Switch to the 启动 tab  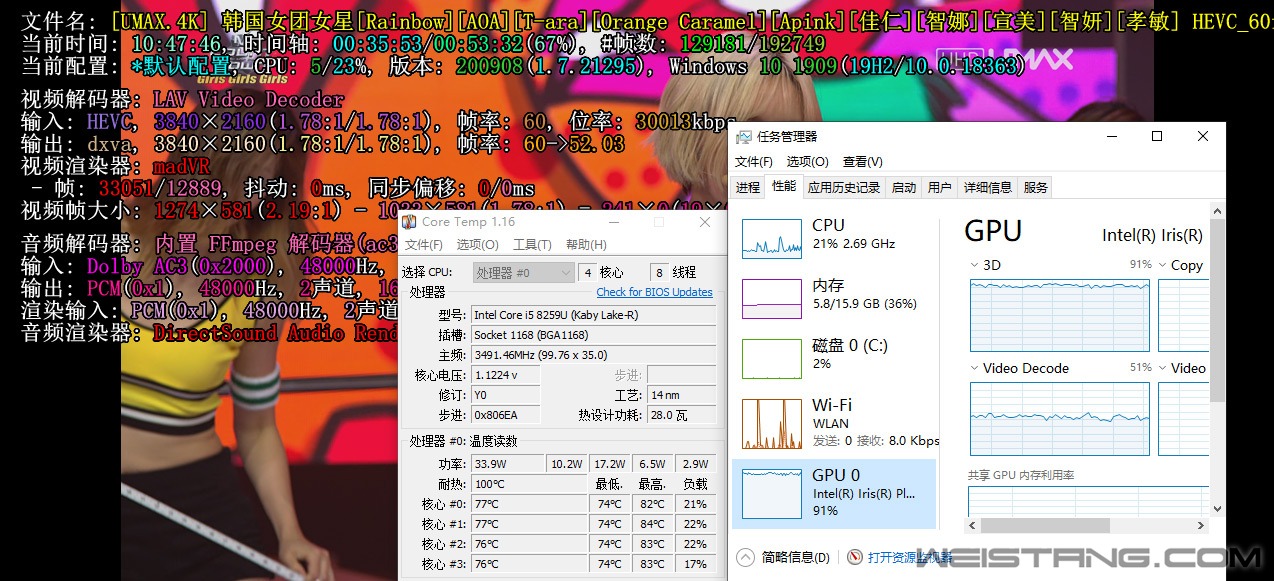click(904, 187)
